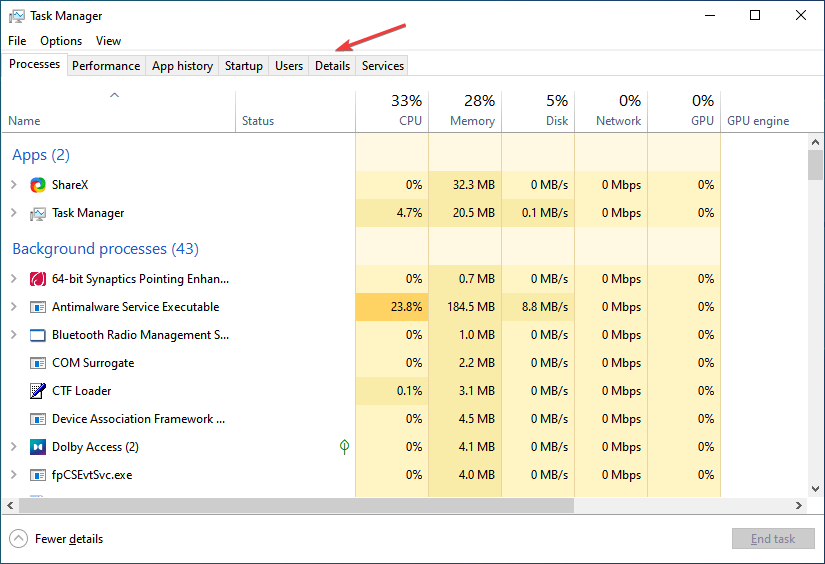Click the horizontal scrollbar thumb
The image size is (825, 564).
point(296,505)
